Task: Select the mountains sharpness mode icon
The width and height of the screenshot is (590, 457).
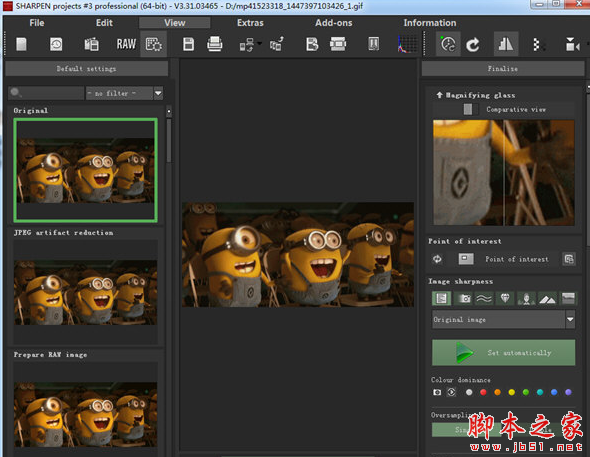Action: (547, 299)
